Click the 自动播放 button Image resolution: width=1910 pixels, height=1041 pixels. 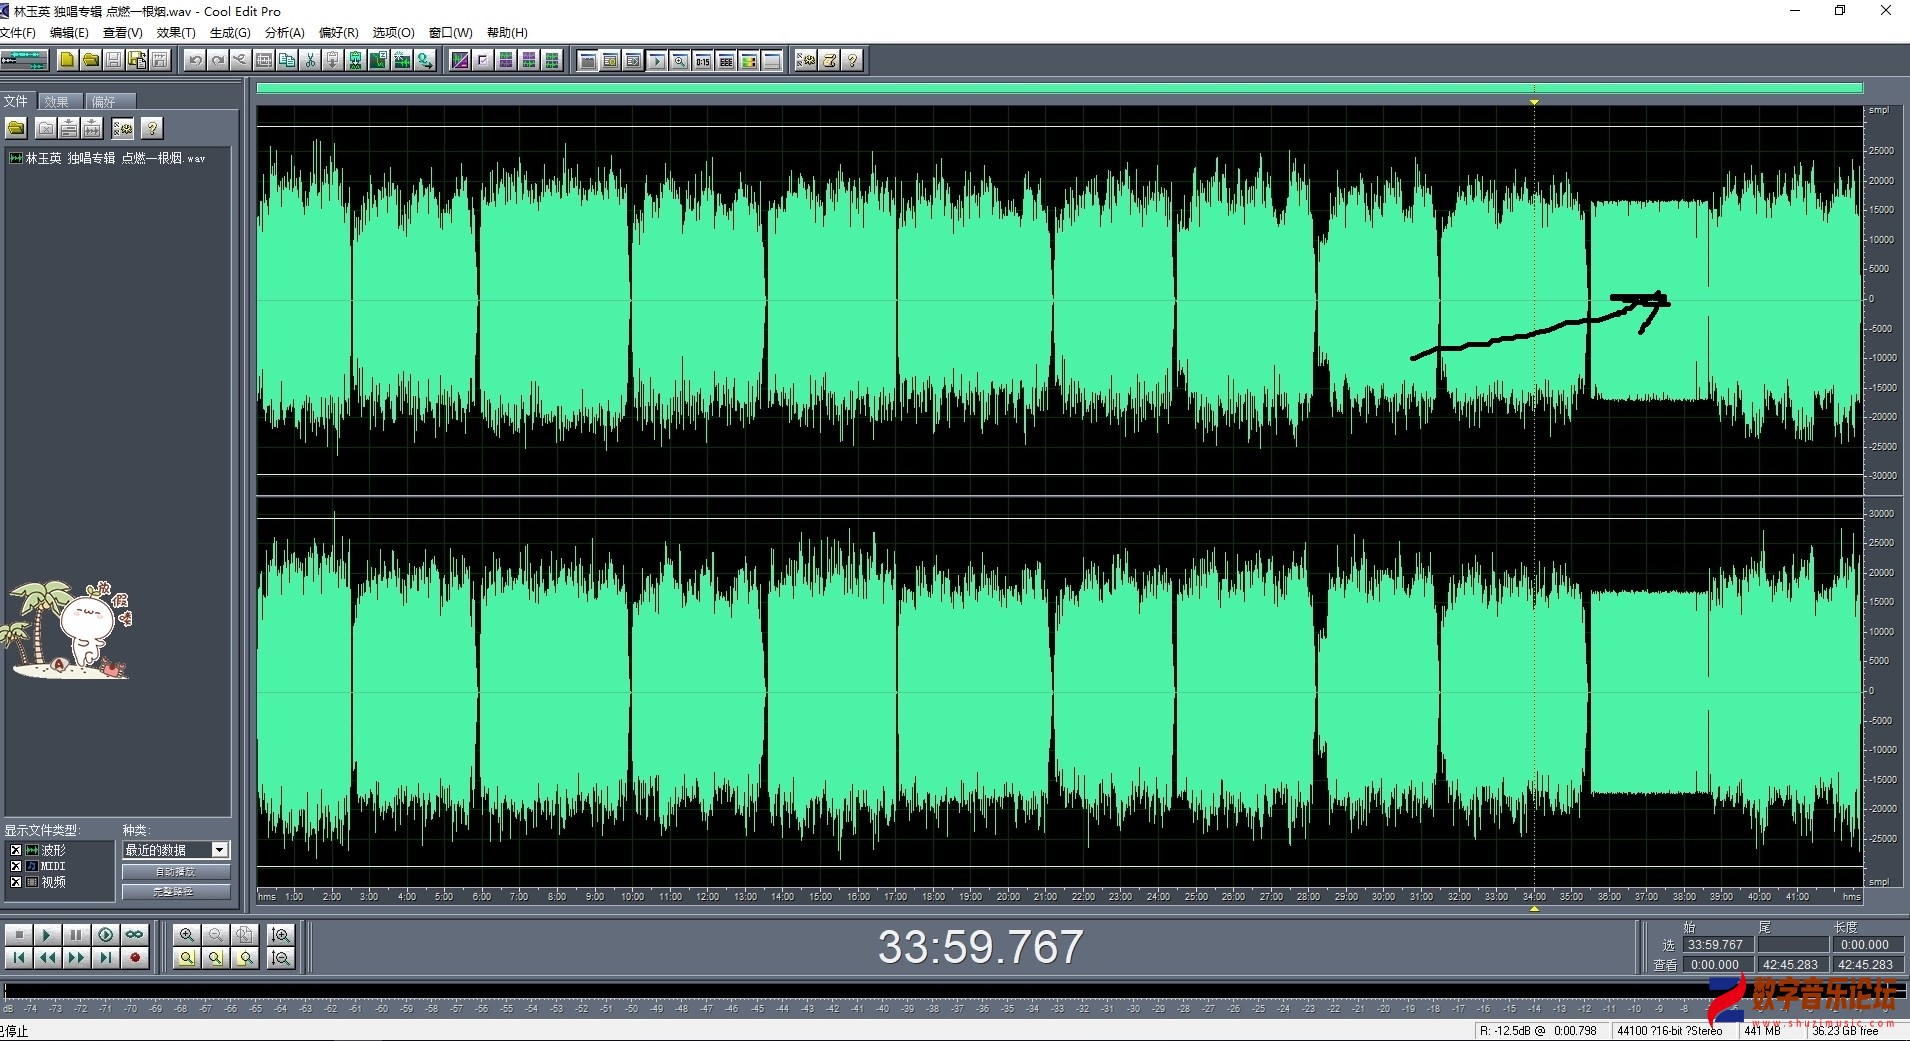pyautogui.click(x=176, y=872)
